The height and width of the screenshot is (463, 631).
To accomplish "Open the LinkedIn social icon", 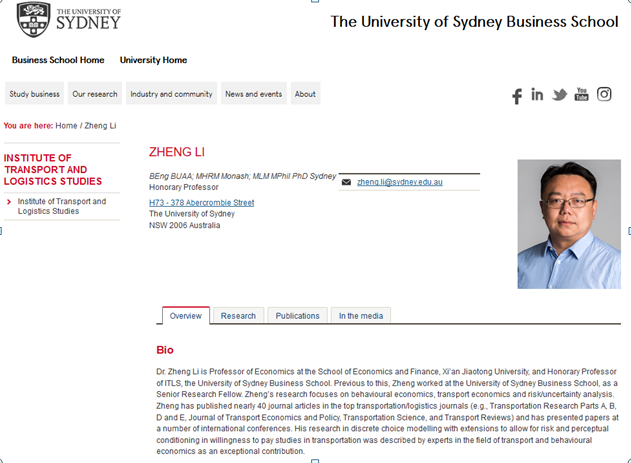I will (537, 95).
